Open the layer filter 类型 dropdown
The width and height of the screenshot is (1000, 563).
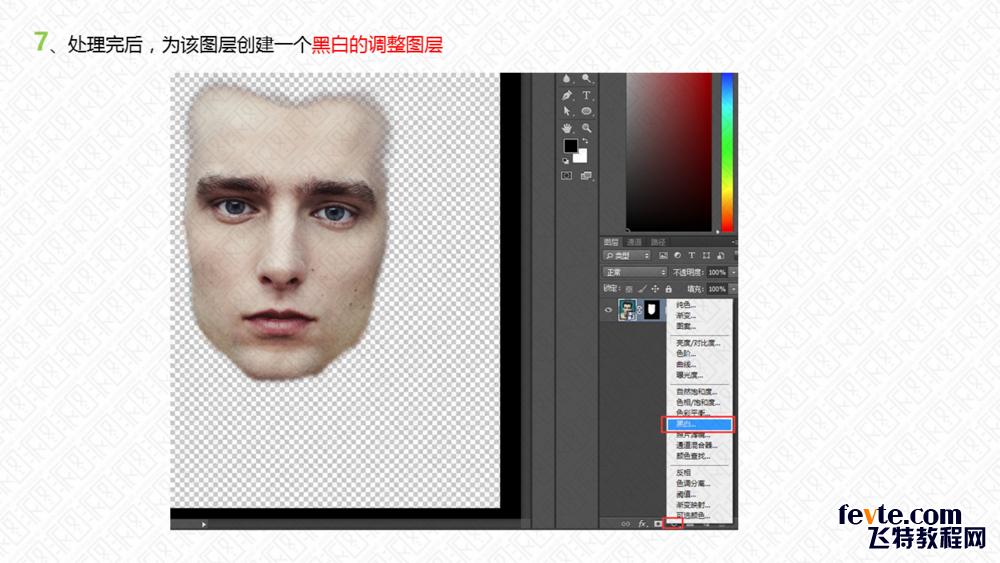click(627, 256)
